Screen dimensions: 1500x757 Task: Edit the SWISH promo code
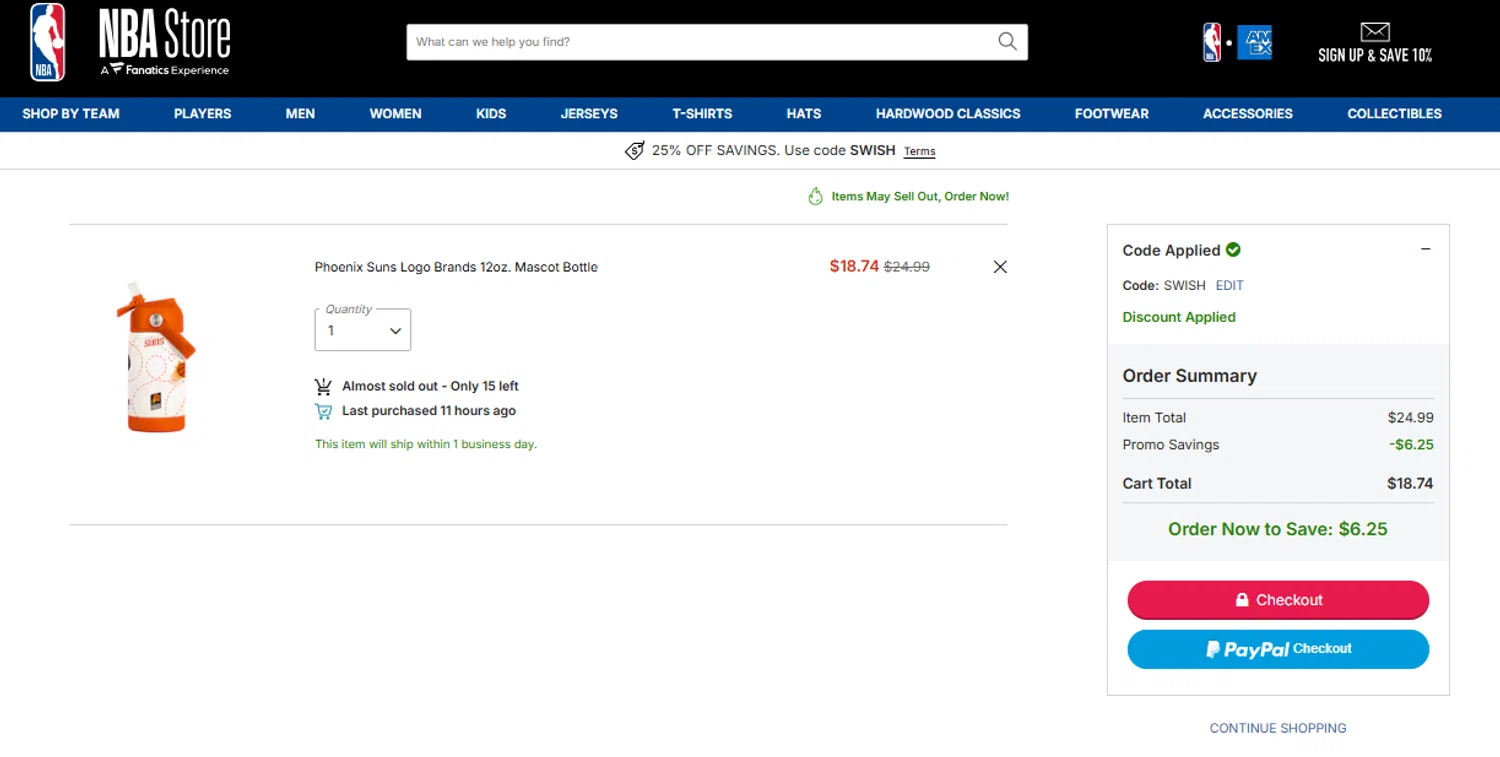1230,285
